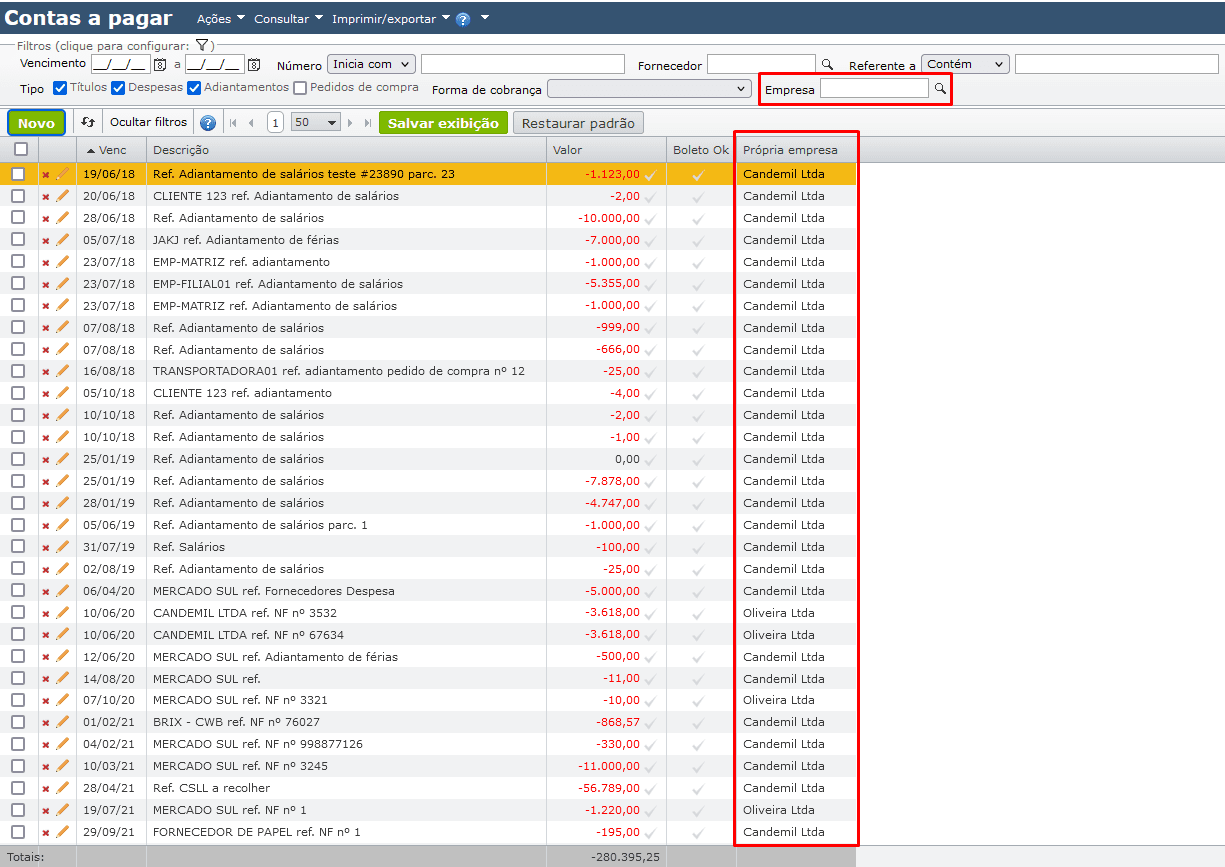Delete the TRANSPORTADORA01 entry
The image size is (1225, 867).
[x=45, y=372]
